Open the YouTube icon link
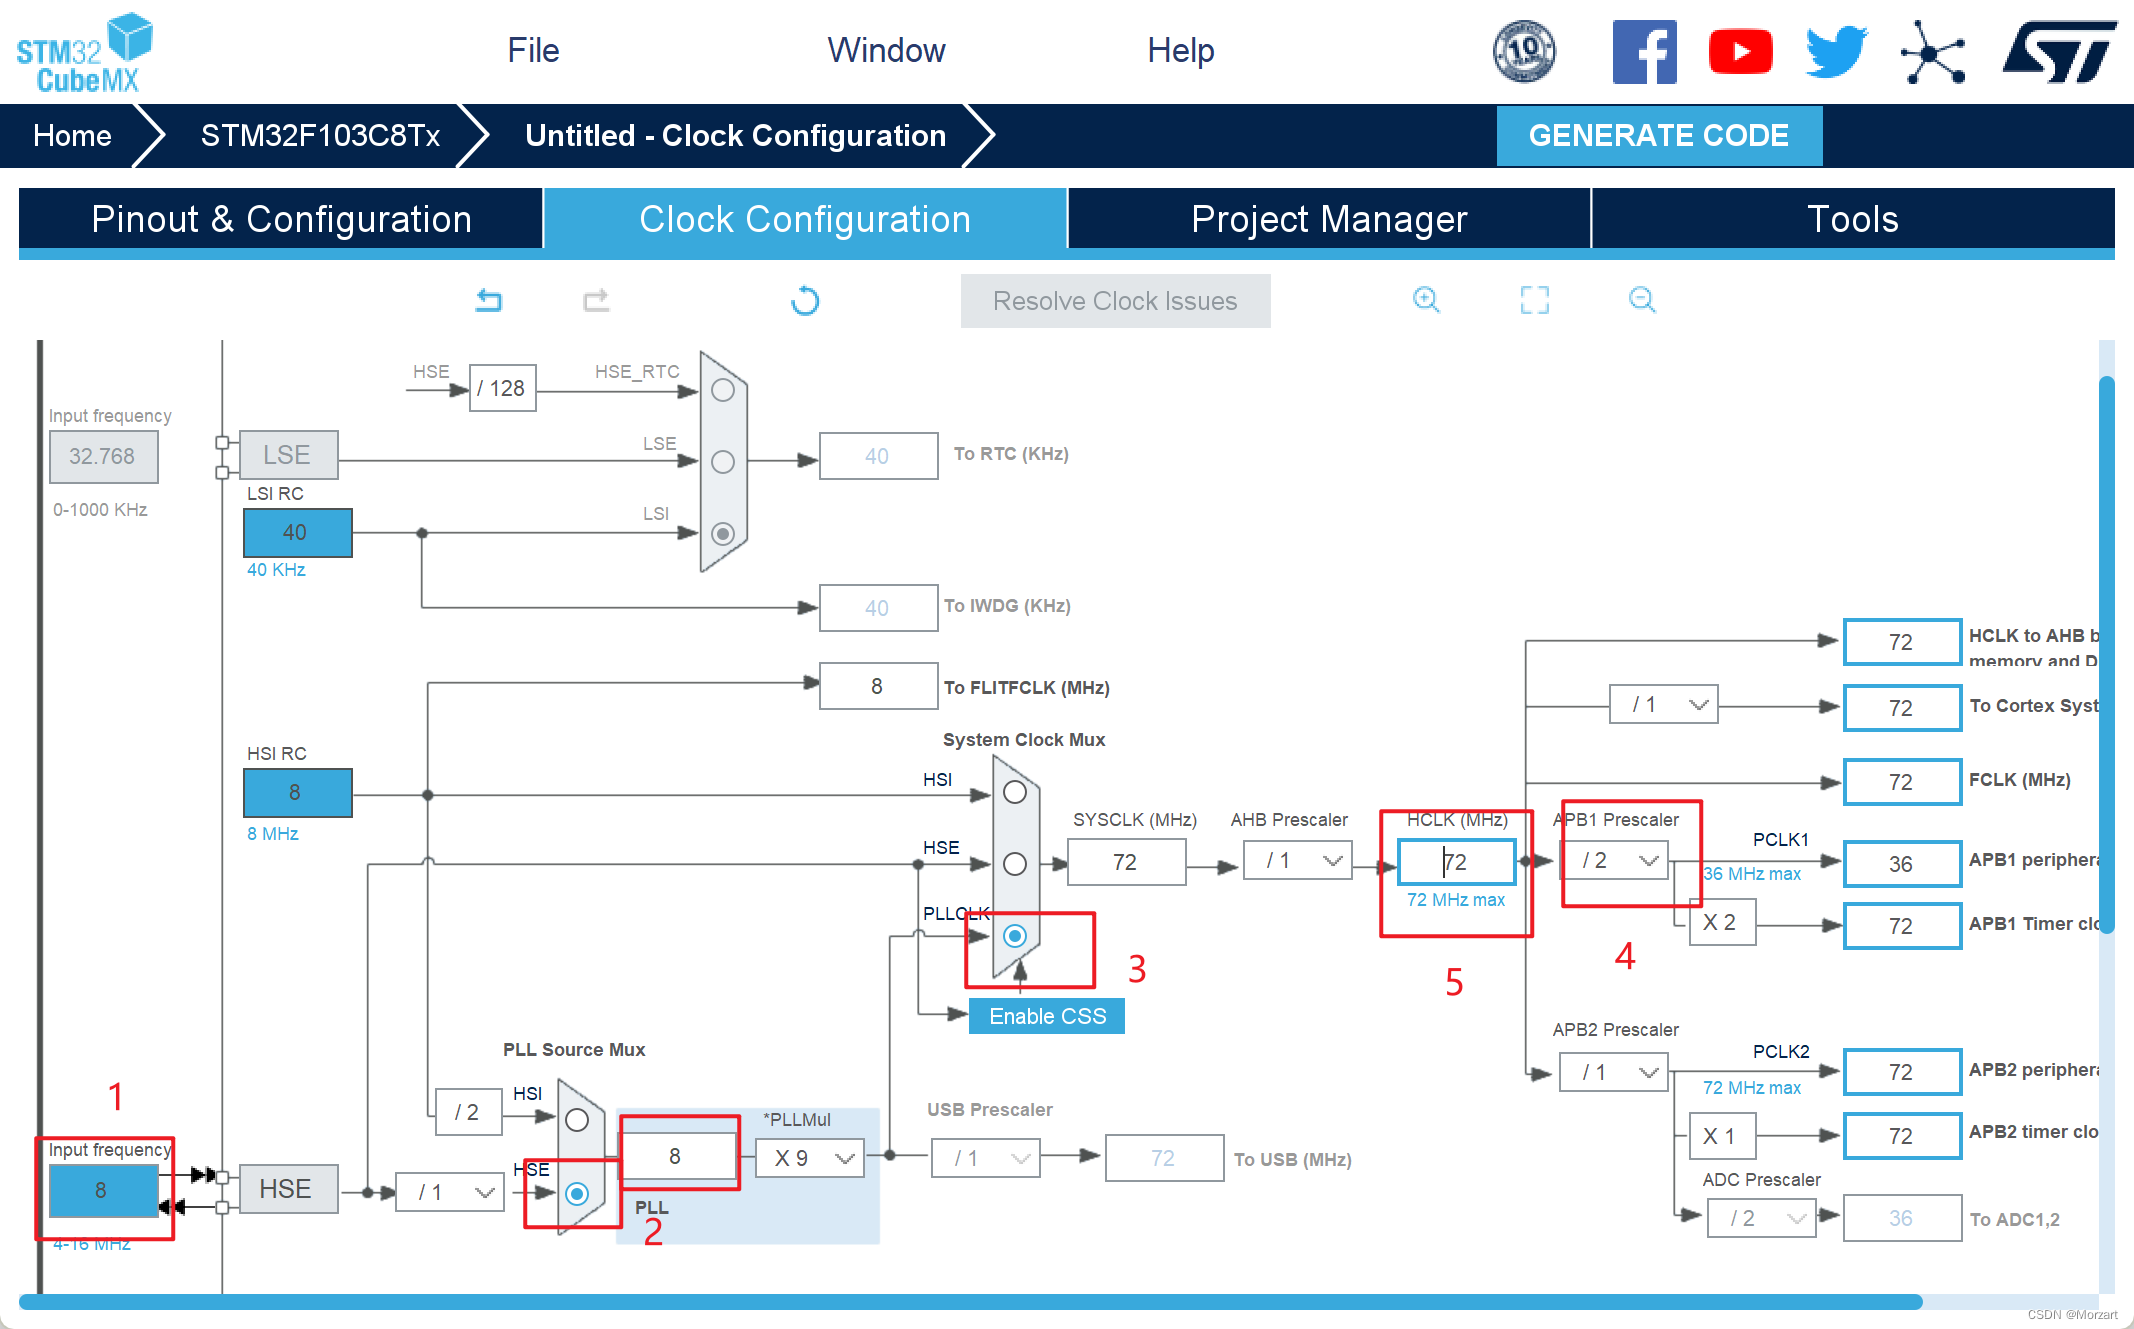This screenshot has width=2134, height=1329. (x=1740, y=52)
